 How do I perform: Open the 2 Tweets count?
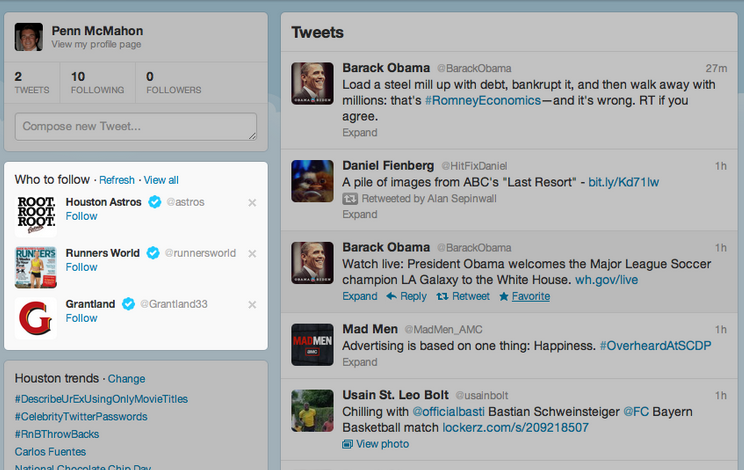coord(32,83)
